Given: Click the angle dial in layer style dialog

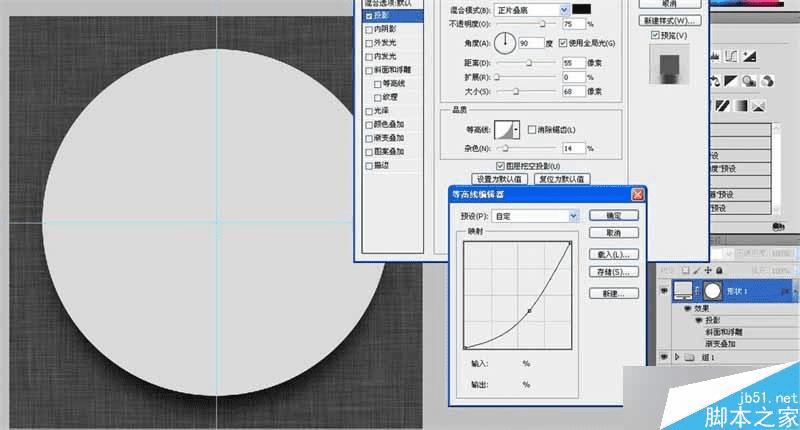Looking at the screenshot, I should coord(505,43).
